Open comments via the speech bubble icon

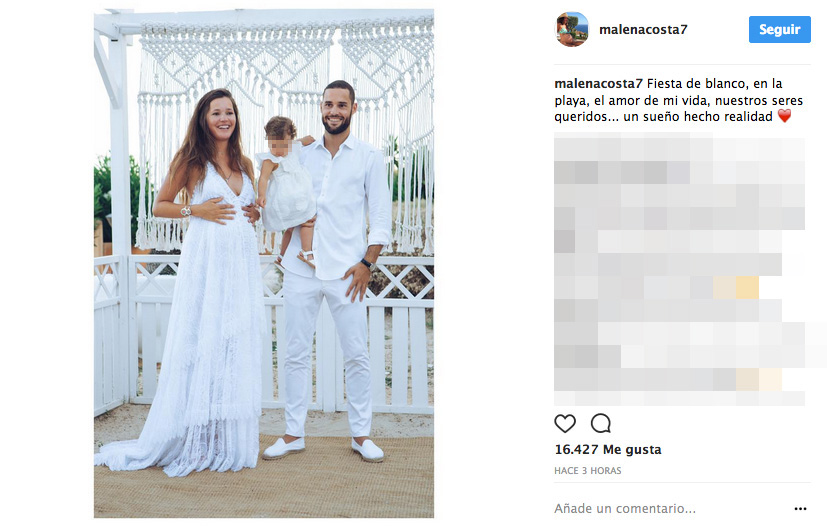coord(601,423)
